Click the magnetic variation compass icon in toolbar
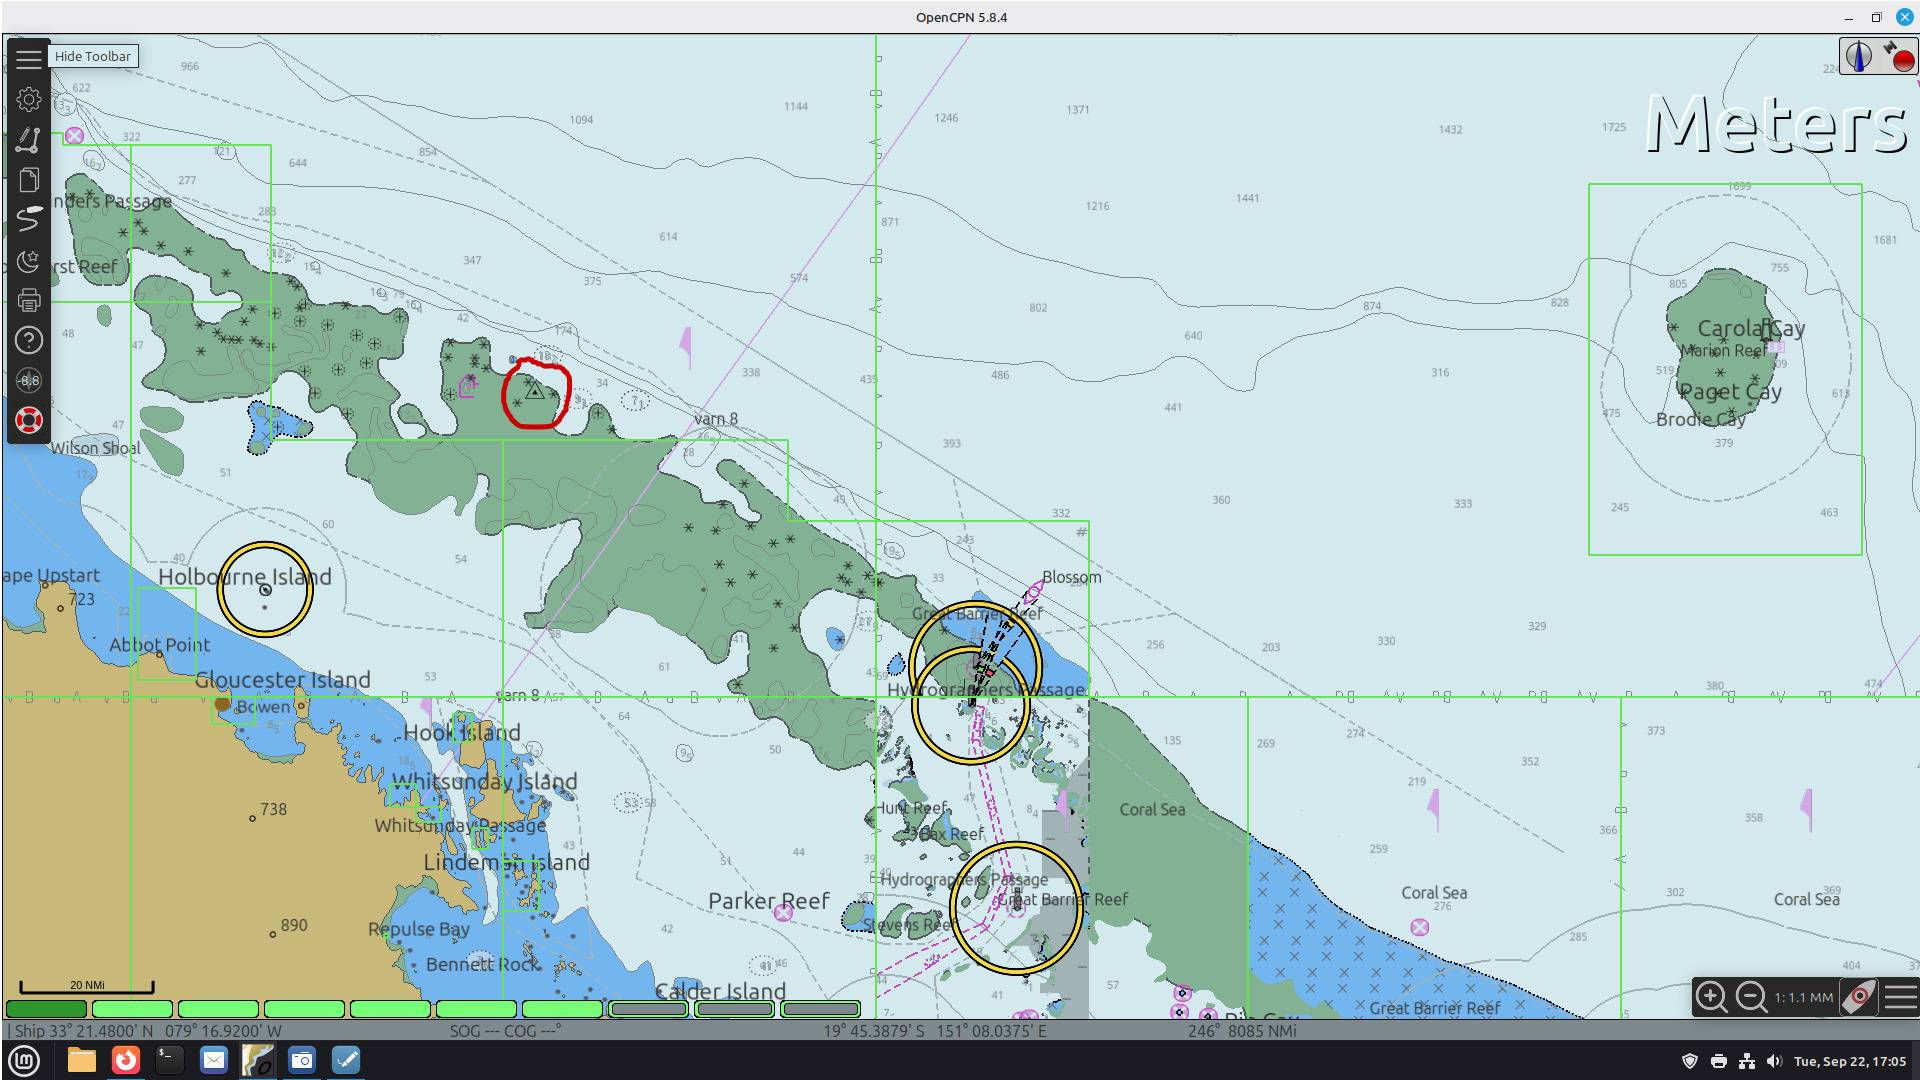 coord(28,381)
